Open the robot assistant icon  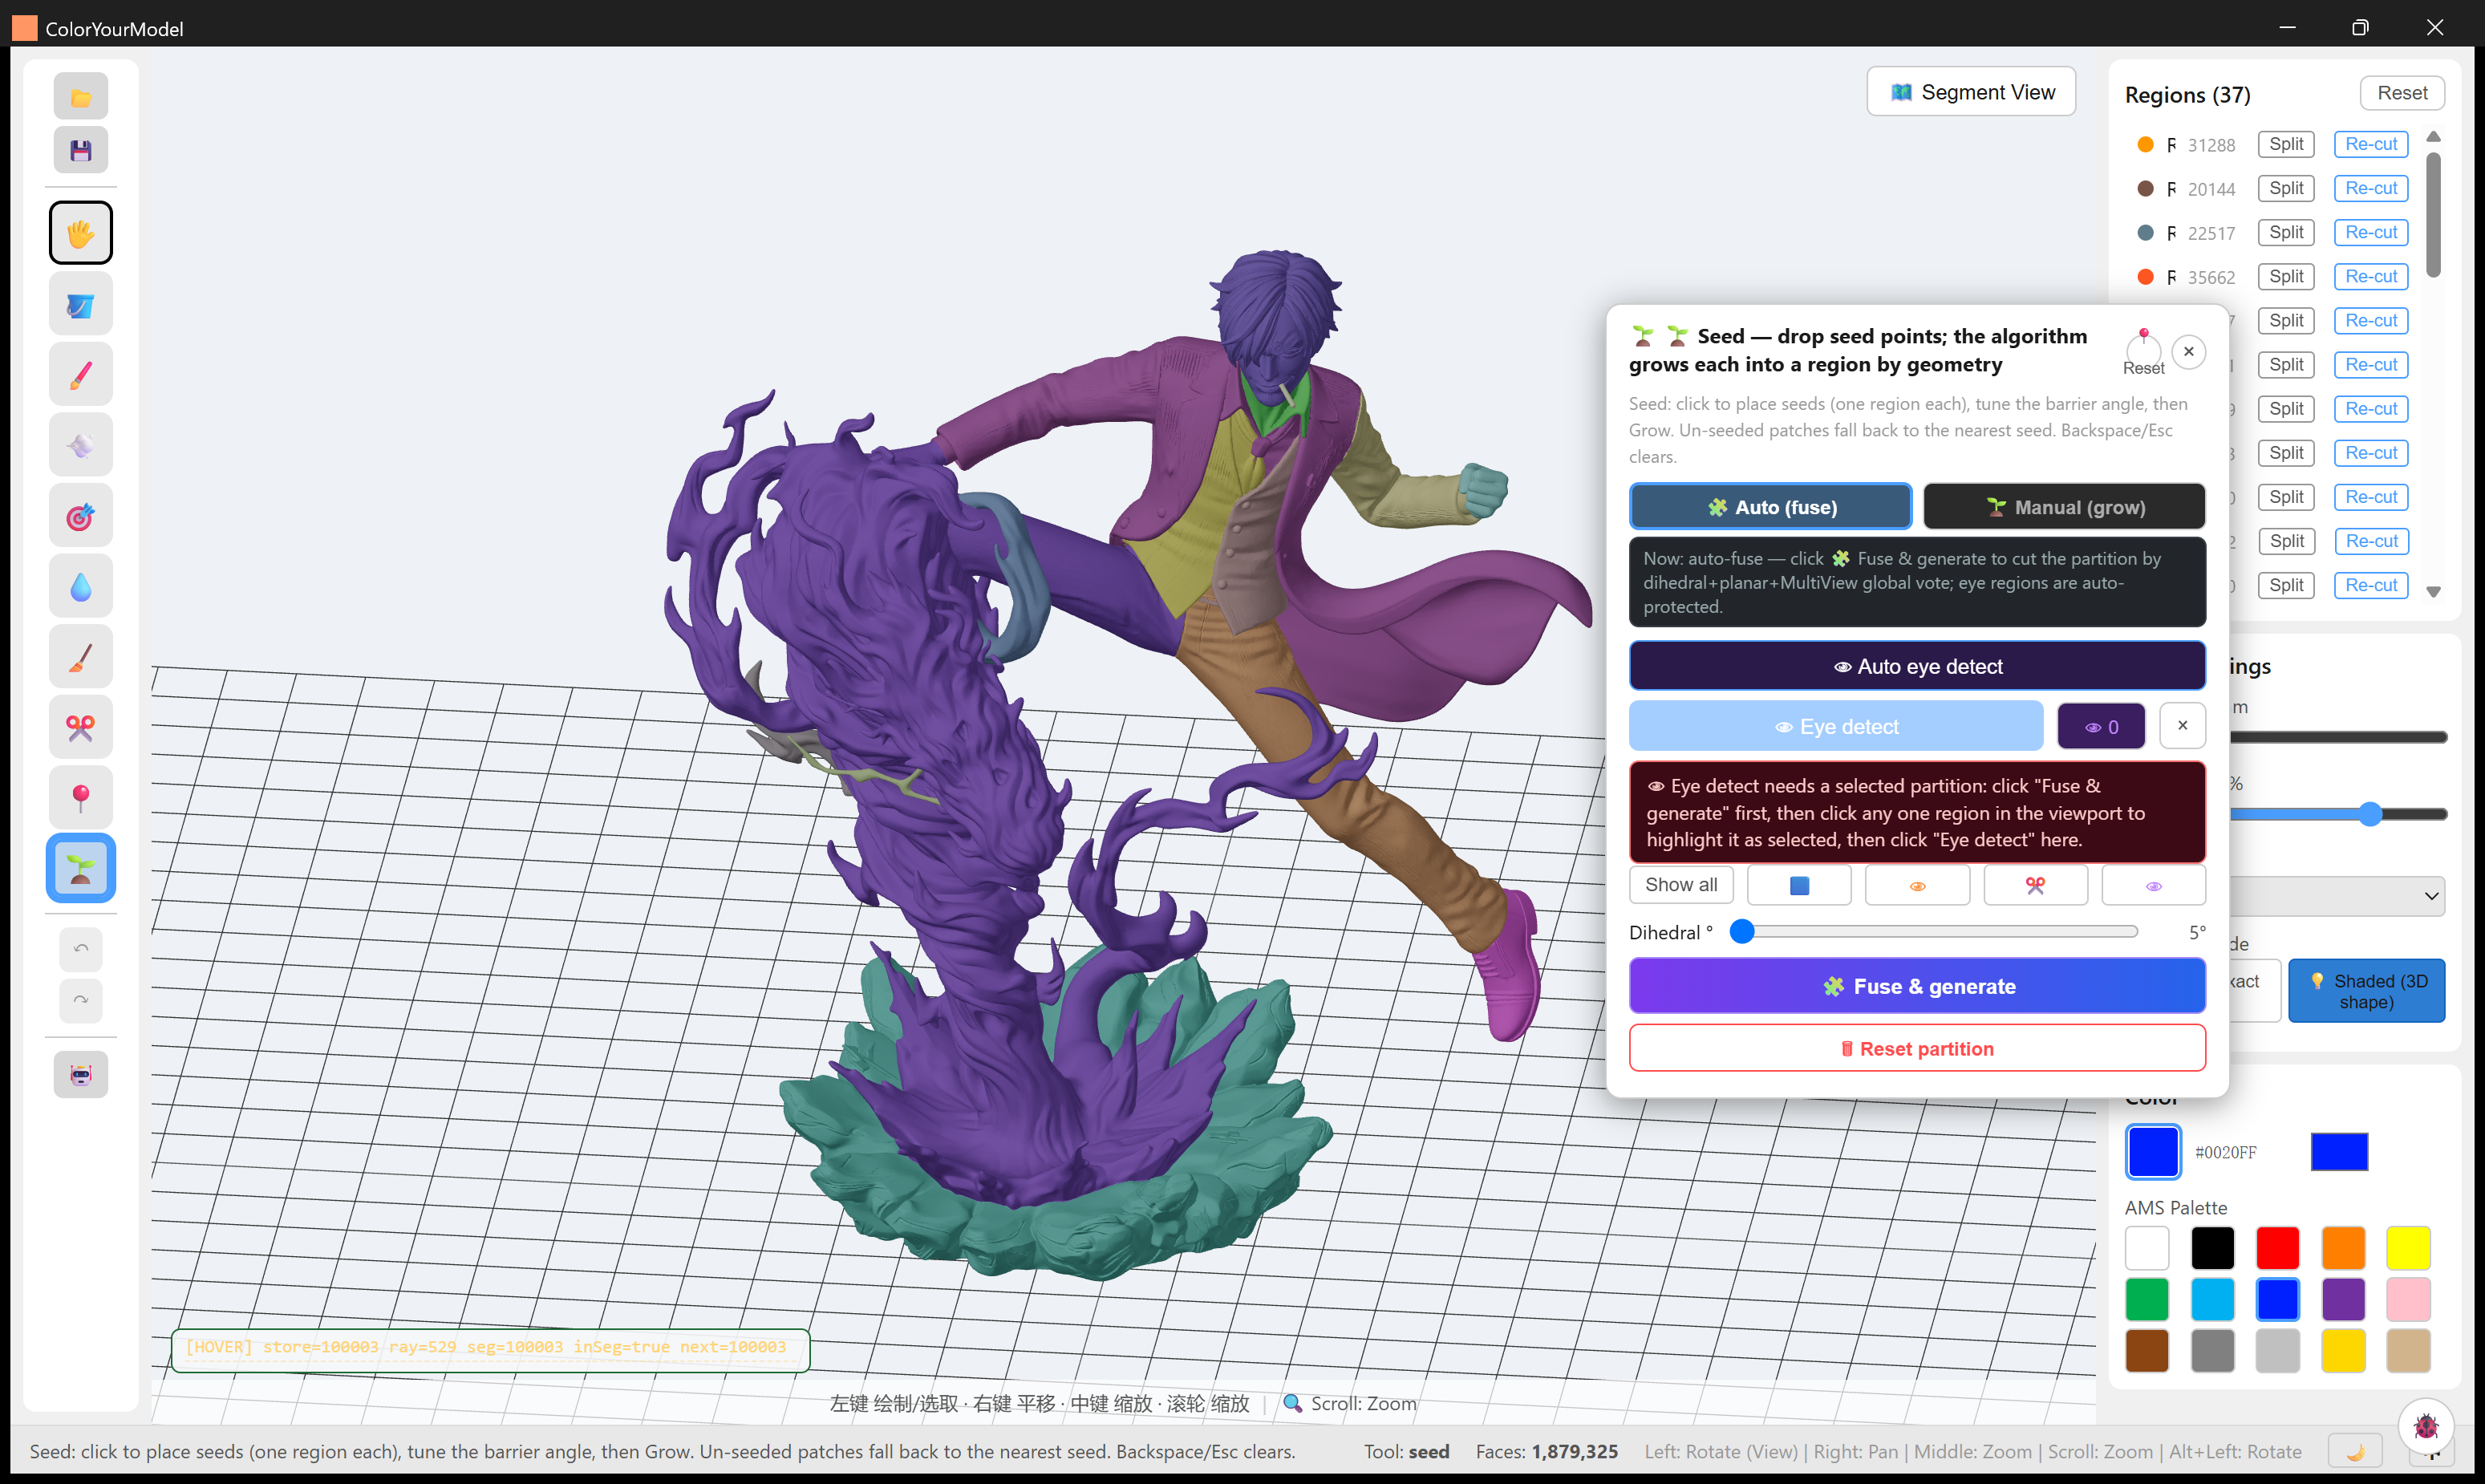coord(81,1075)
